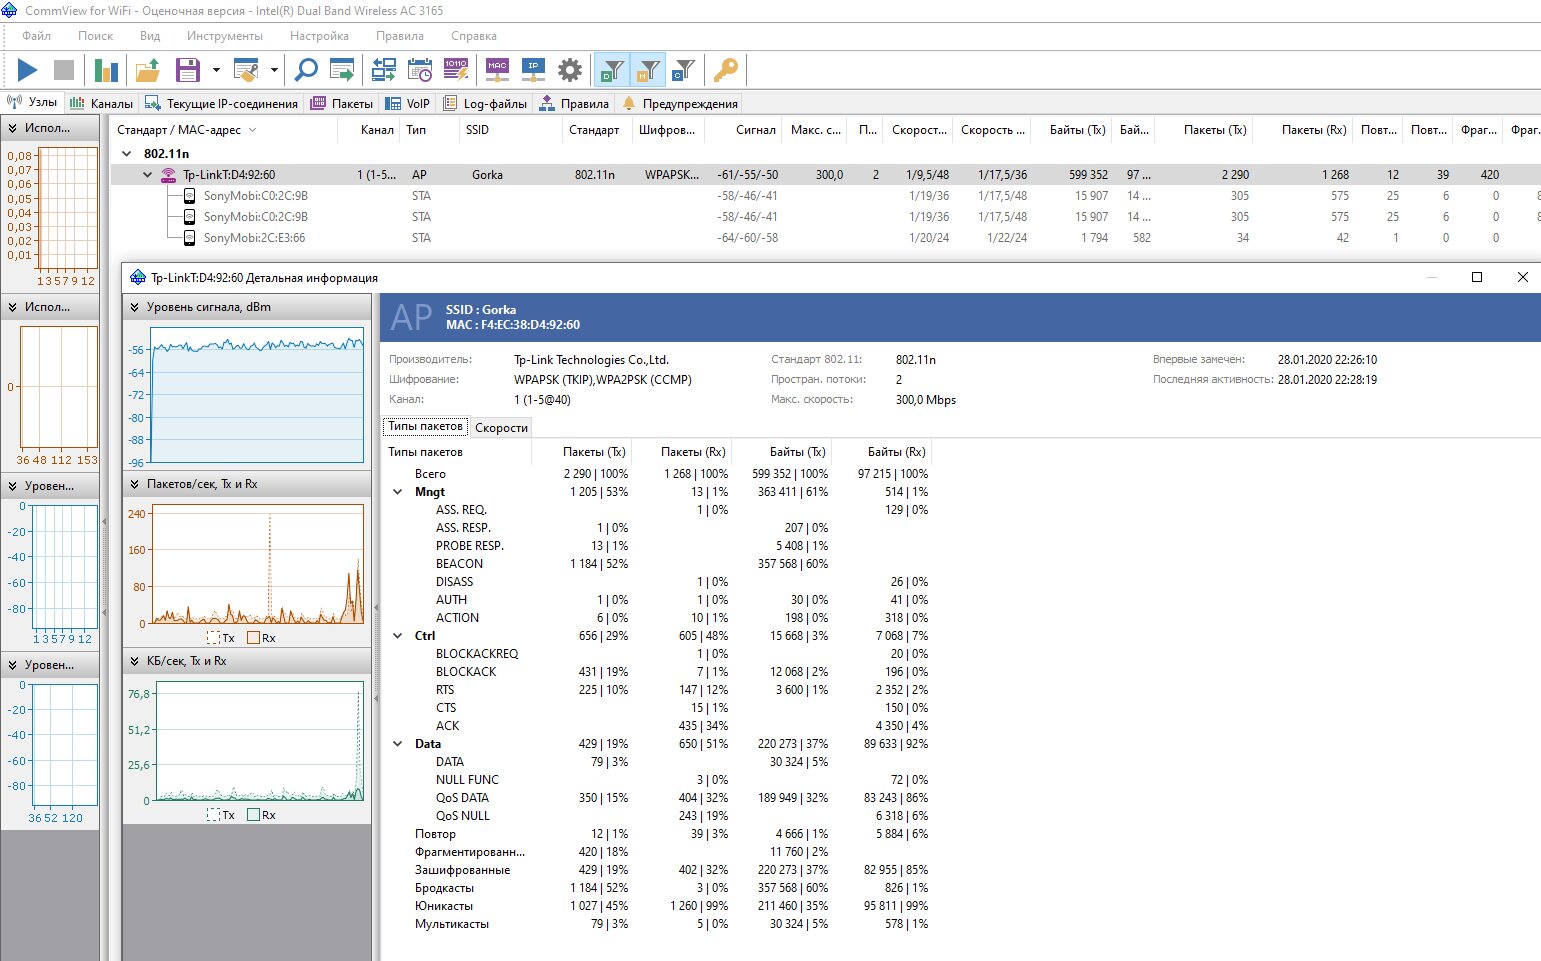
Task: Open the Инструменты menu
Action: [224, 36]
